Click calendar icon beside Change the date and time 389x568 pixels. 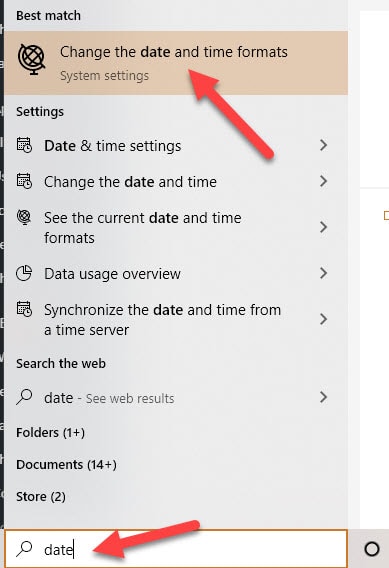coord(24,181)
